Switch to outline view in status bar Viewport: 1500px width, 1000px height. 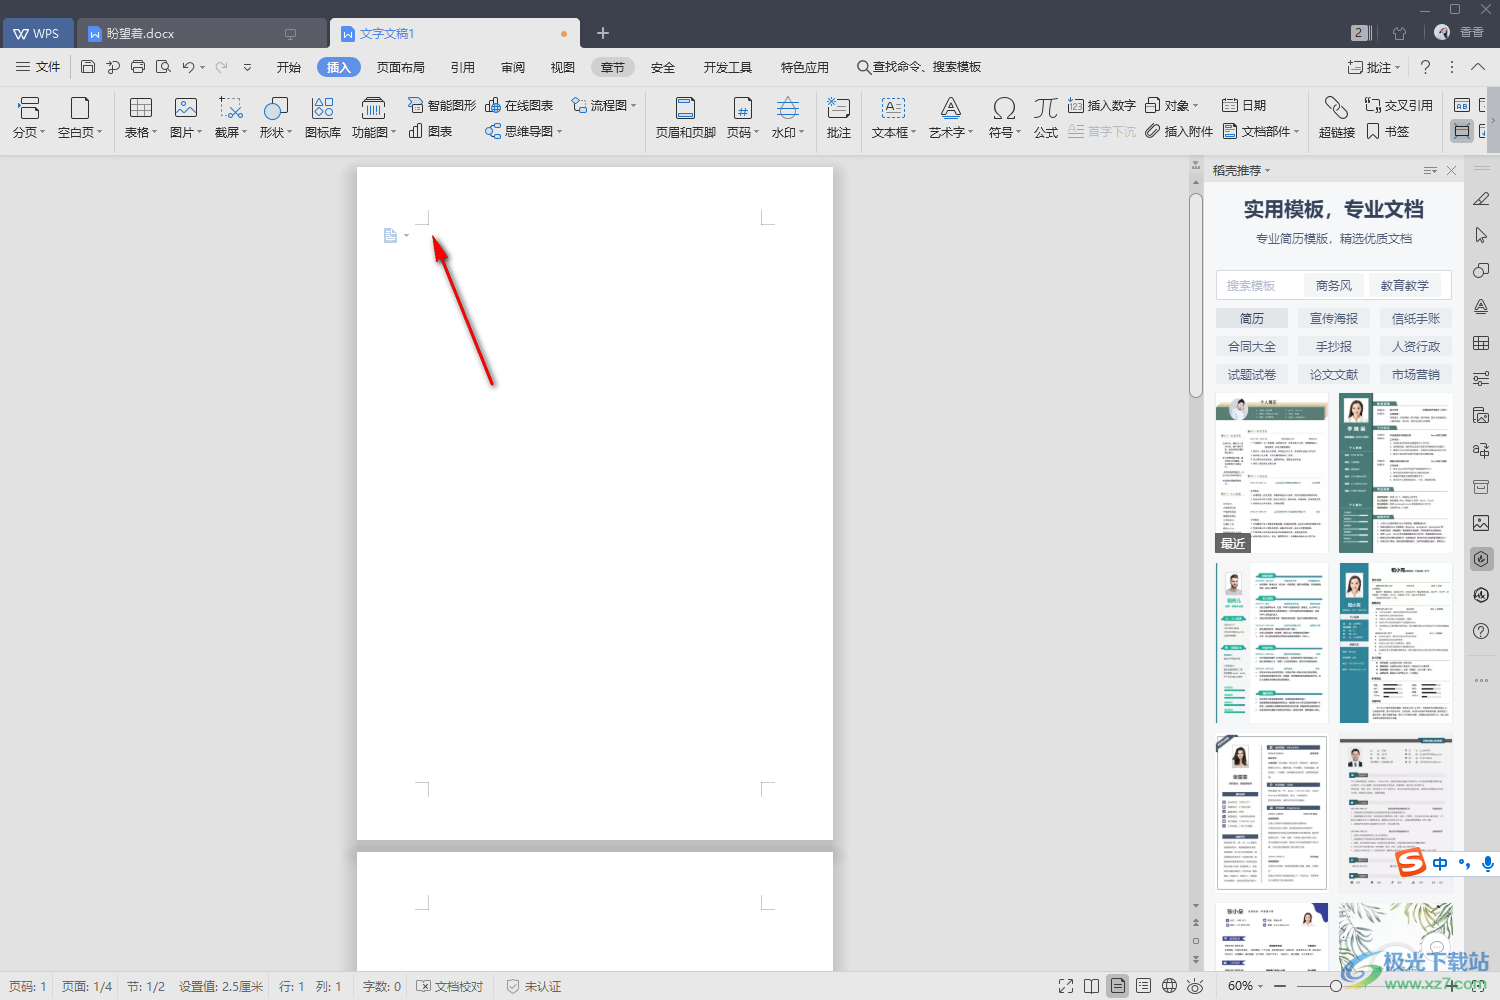point(1143,986)
